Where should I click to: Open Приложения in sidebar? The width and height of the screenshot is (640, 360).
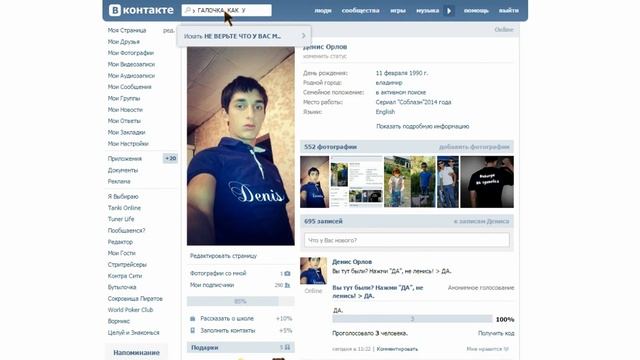coord(124,159)
